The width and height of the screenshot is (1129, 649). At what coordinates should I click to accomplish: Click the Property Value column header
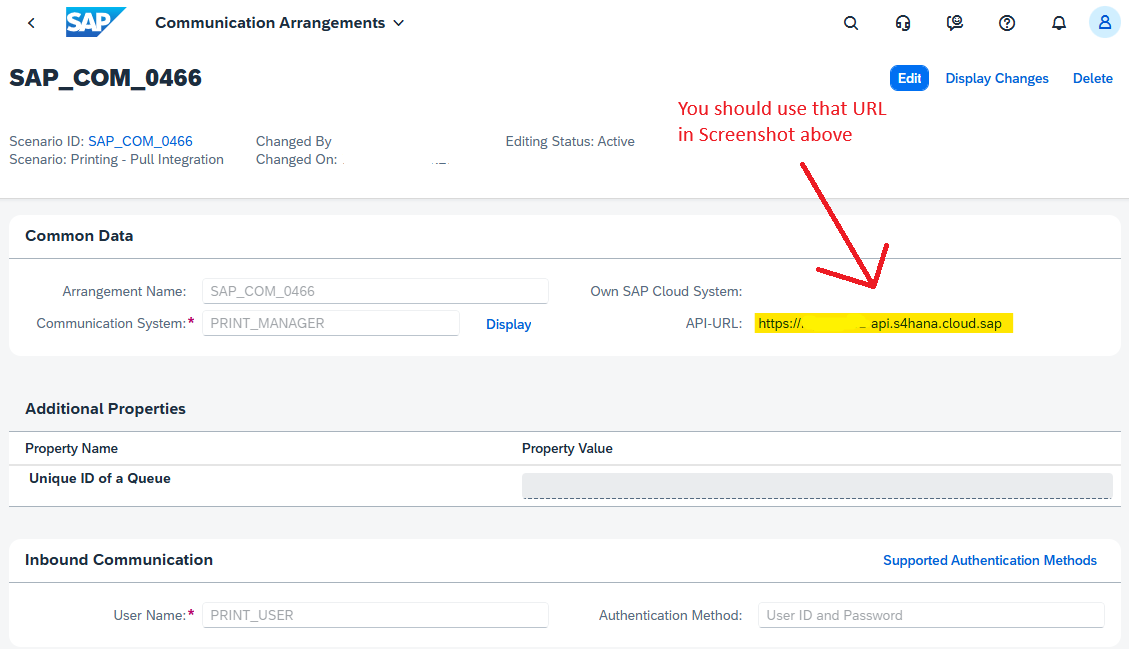[567, 449]
